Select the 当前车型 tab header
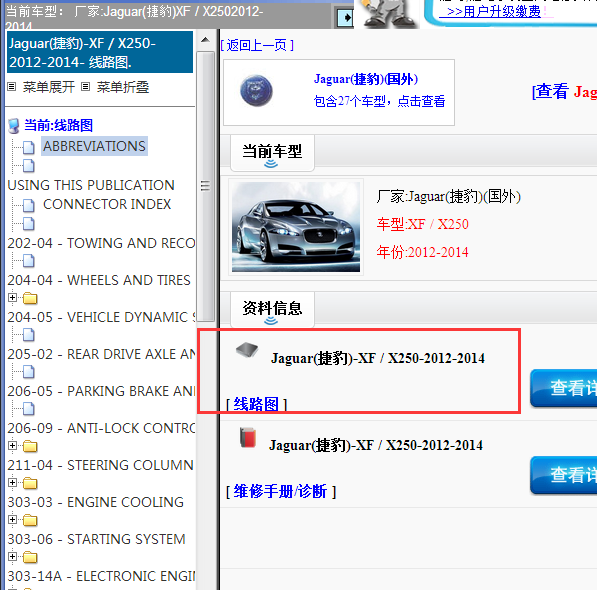597x590 pixels. 272,153
